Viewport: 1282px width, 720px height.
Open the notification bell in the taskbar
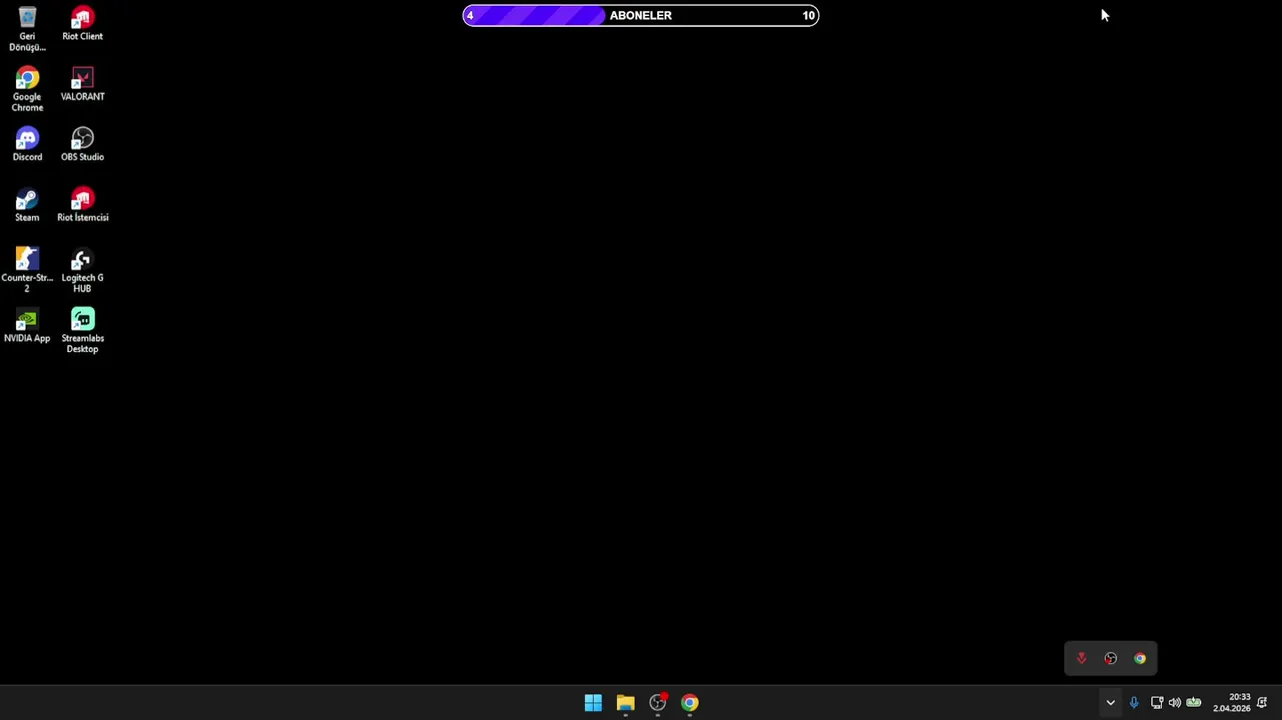click(1262, 703)
